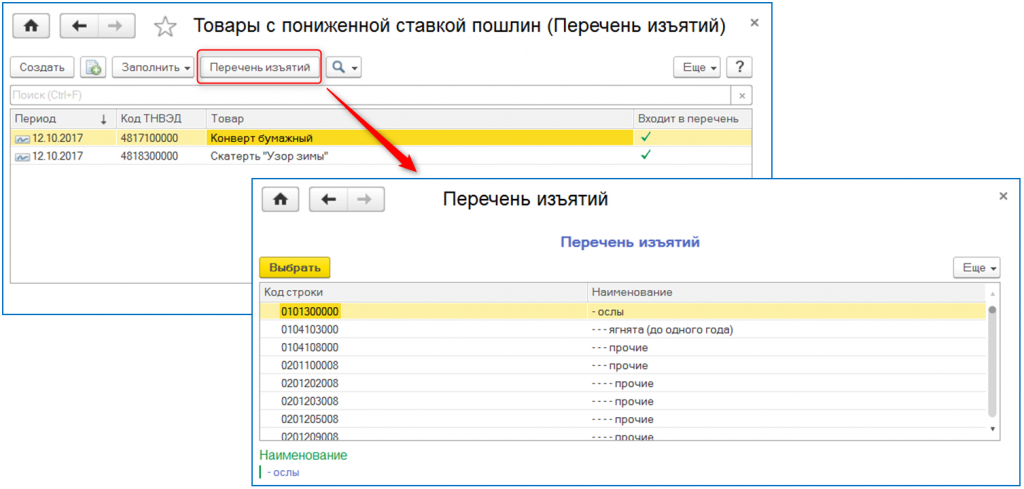Toggle the checkmark for Конверт бумажный

[645, 136]
